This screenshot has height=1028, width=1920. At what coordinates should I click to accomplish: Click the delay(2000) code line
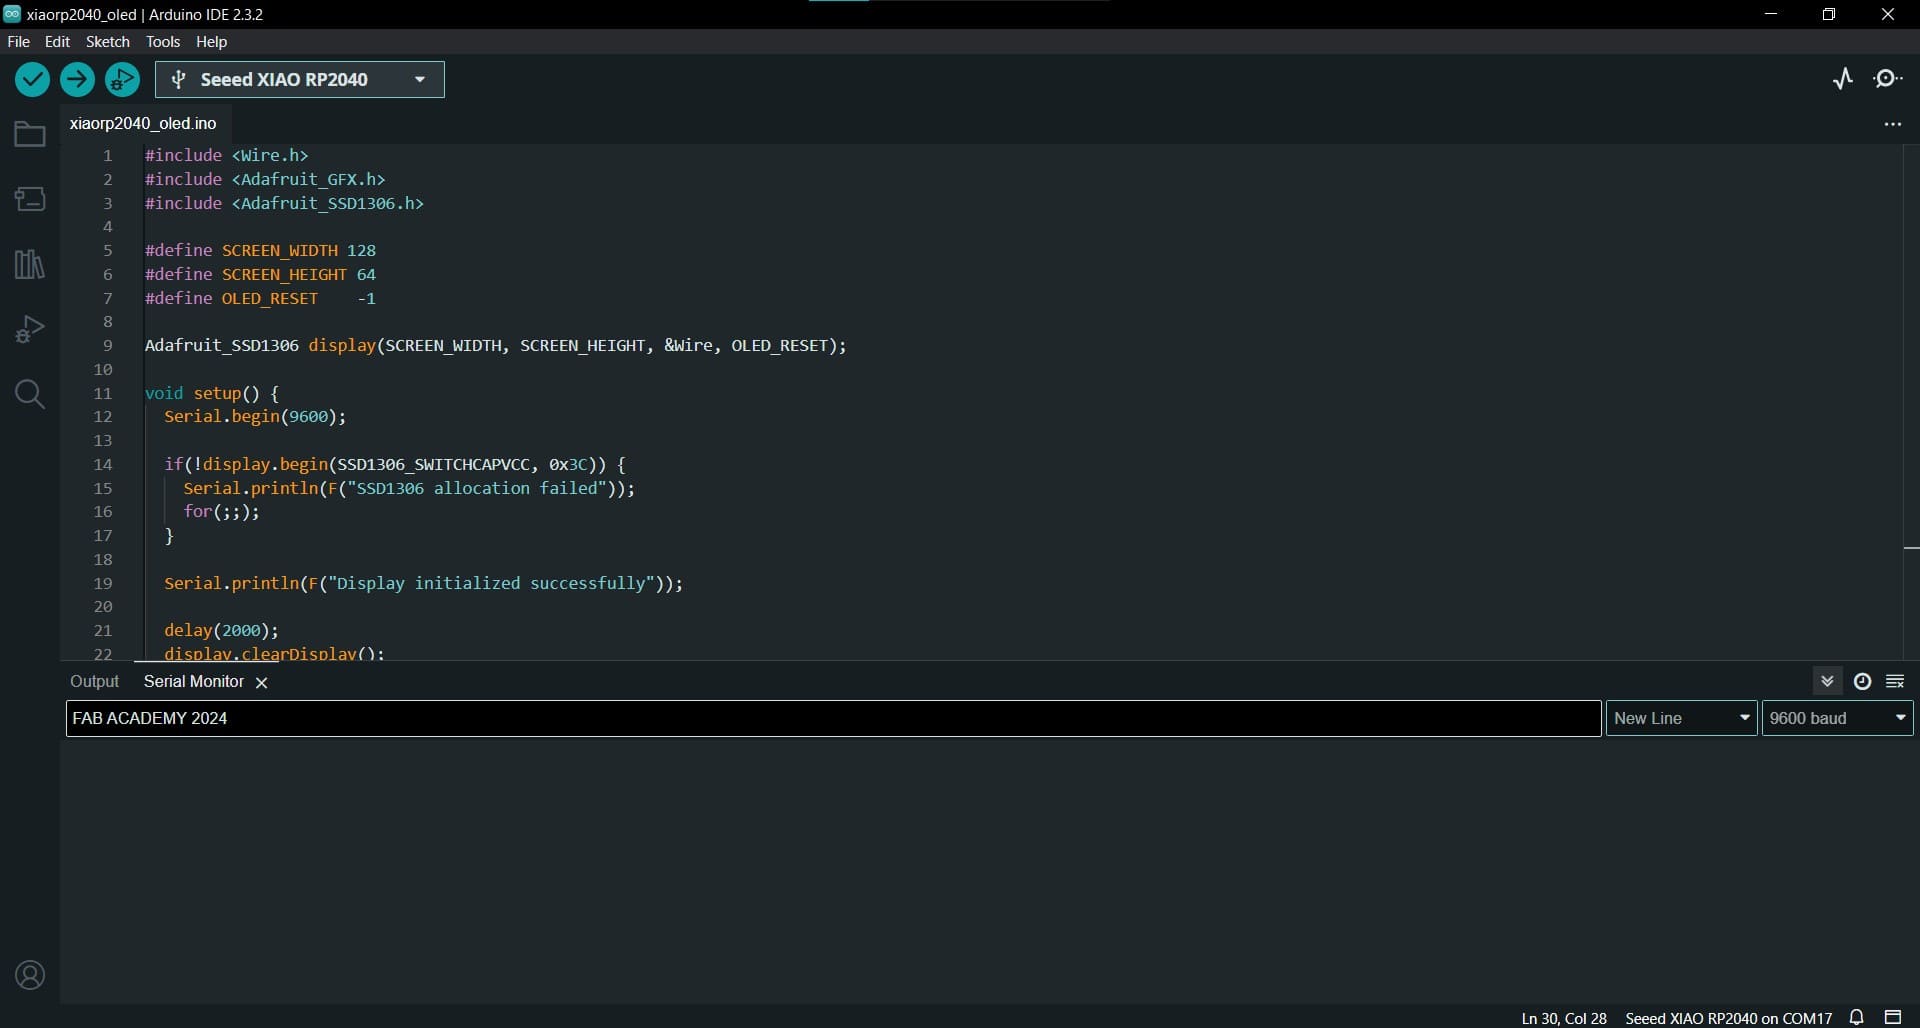point(221,630)
